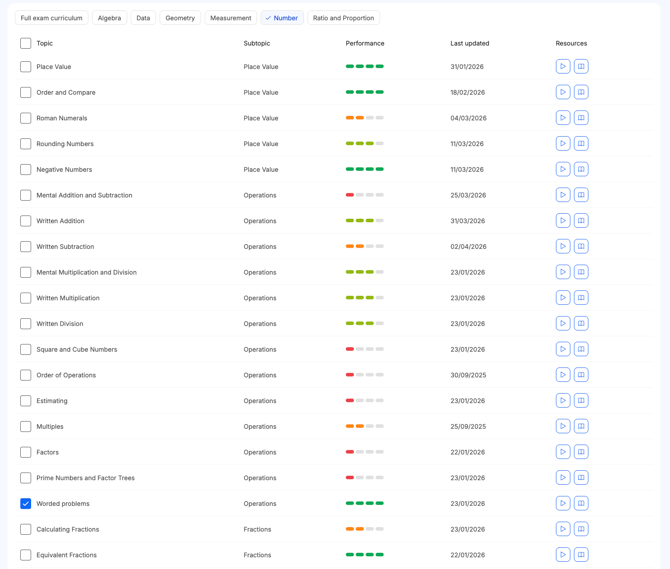Open book resource for Roman Numerals
The image size is (670, 569).
coord(581,118)
